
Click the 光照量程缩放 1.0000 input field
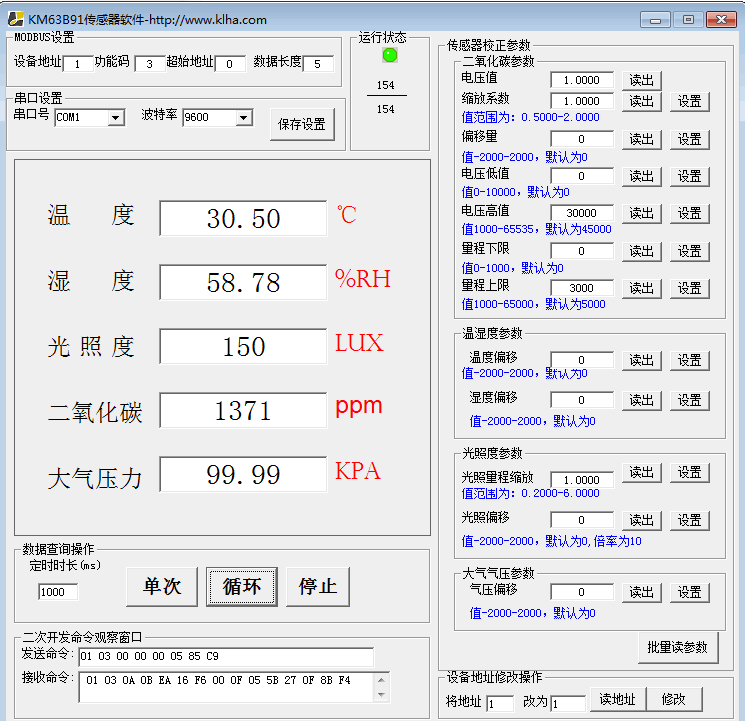(x=582, y=480)
